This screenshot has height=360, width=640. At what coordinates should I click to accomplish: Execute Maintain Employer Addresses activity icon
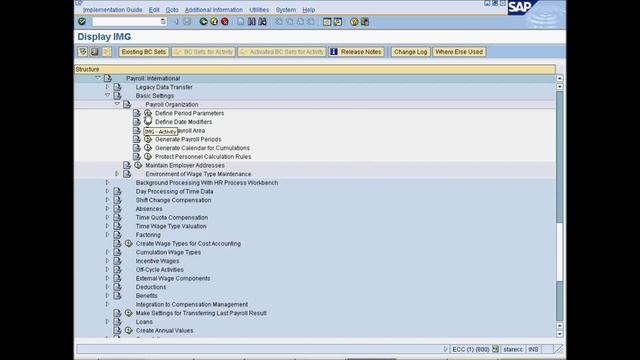[x=138, y=165]
